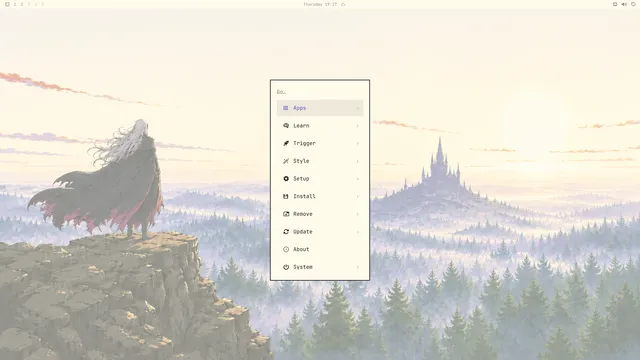
Task: Choose the Remove menu label
Action: 303,214
